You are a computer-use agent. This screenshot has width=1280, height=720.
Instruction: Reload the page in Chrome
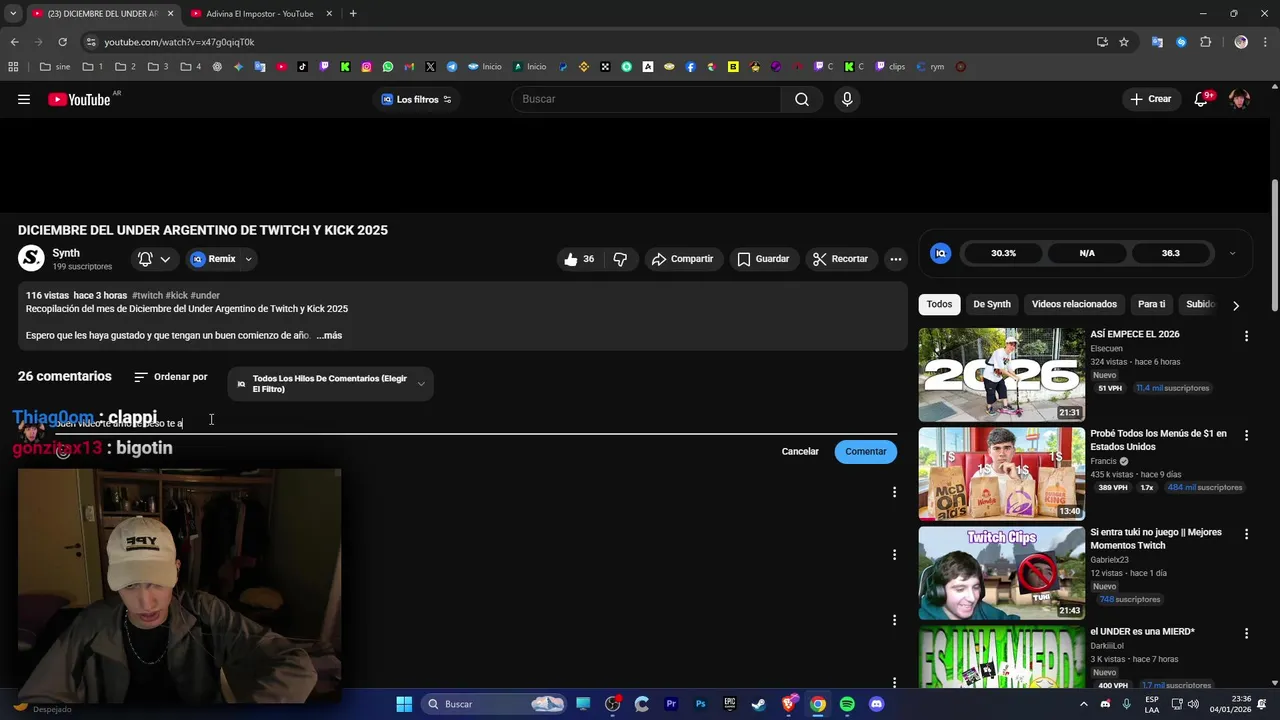tap(62, 42)
